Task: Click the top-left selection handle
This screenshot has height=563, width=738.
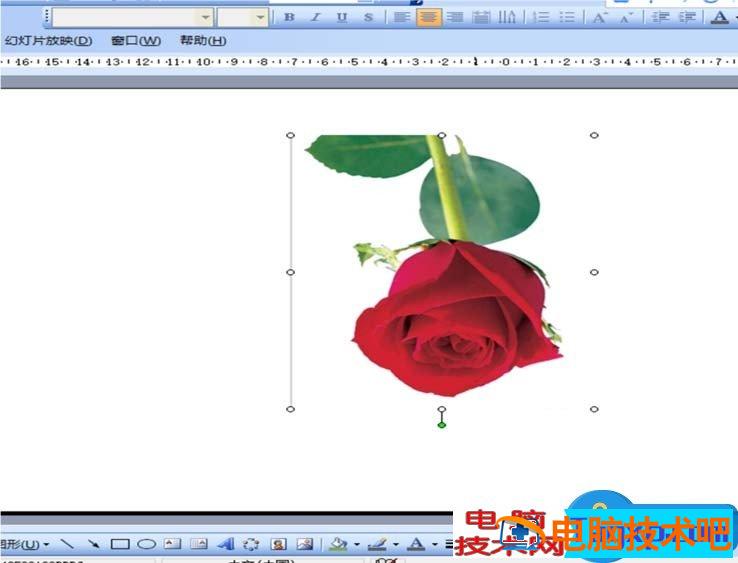Action: pos(290,136)
